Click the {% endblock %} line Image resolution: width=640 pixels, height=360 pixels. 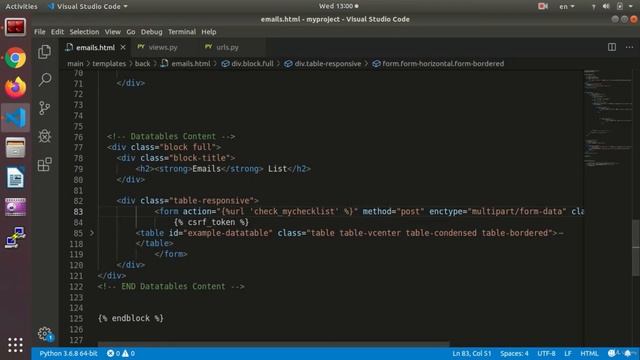pyautogui.click(x=131, y=318)
